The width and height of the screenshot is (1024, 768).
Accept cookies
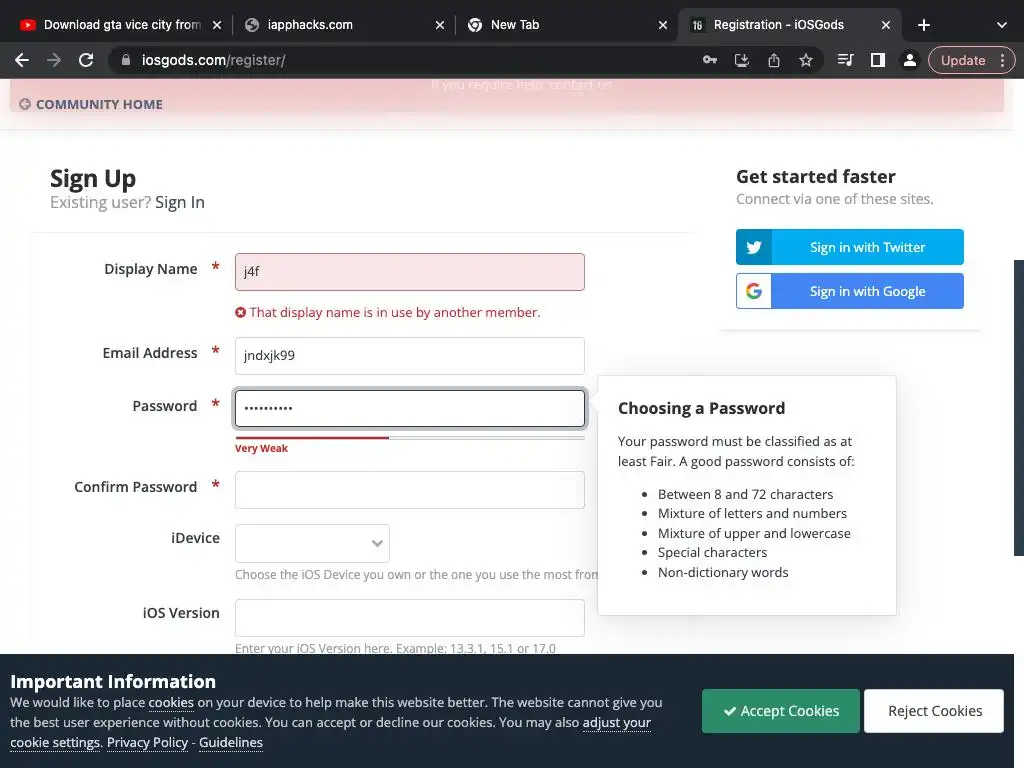780,711
